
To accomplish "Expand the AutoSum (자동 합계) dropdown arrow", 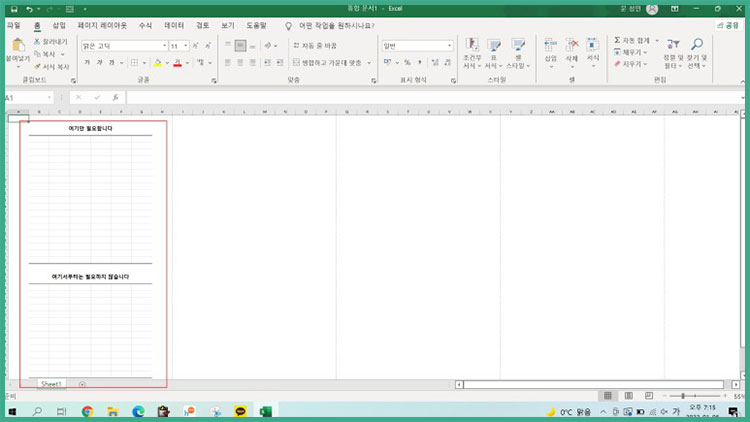I will pyautogui.click(x=657, y=41).
